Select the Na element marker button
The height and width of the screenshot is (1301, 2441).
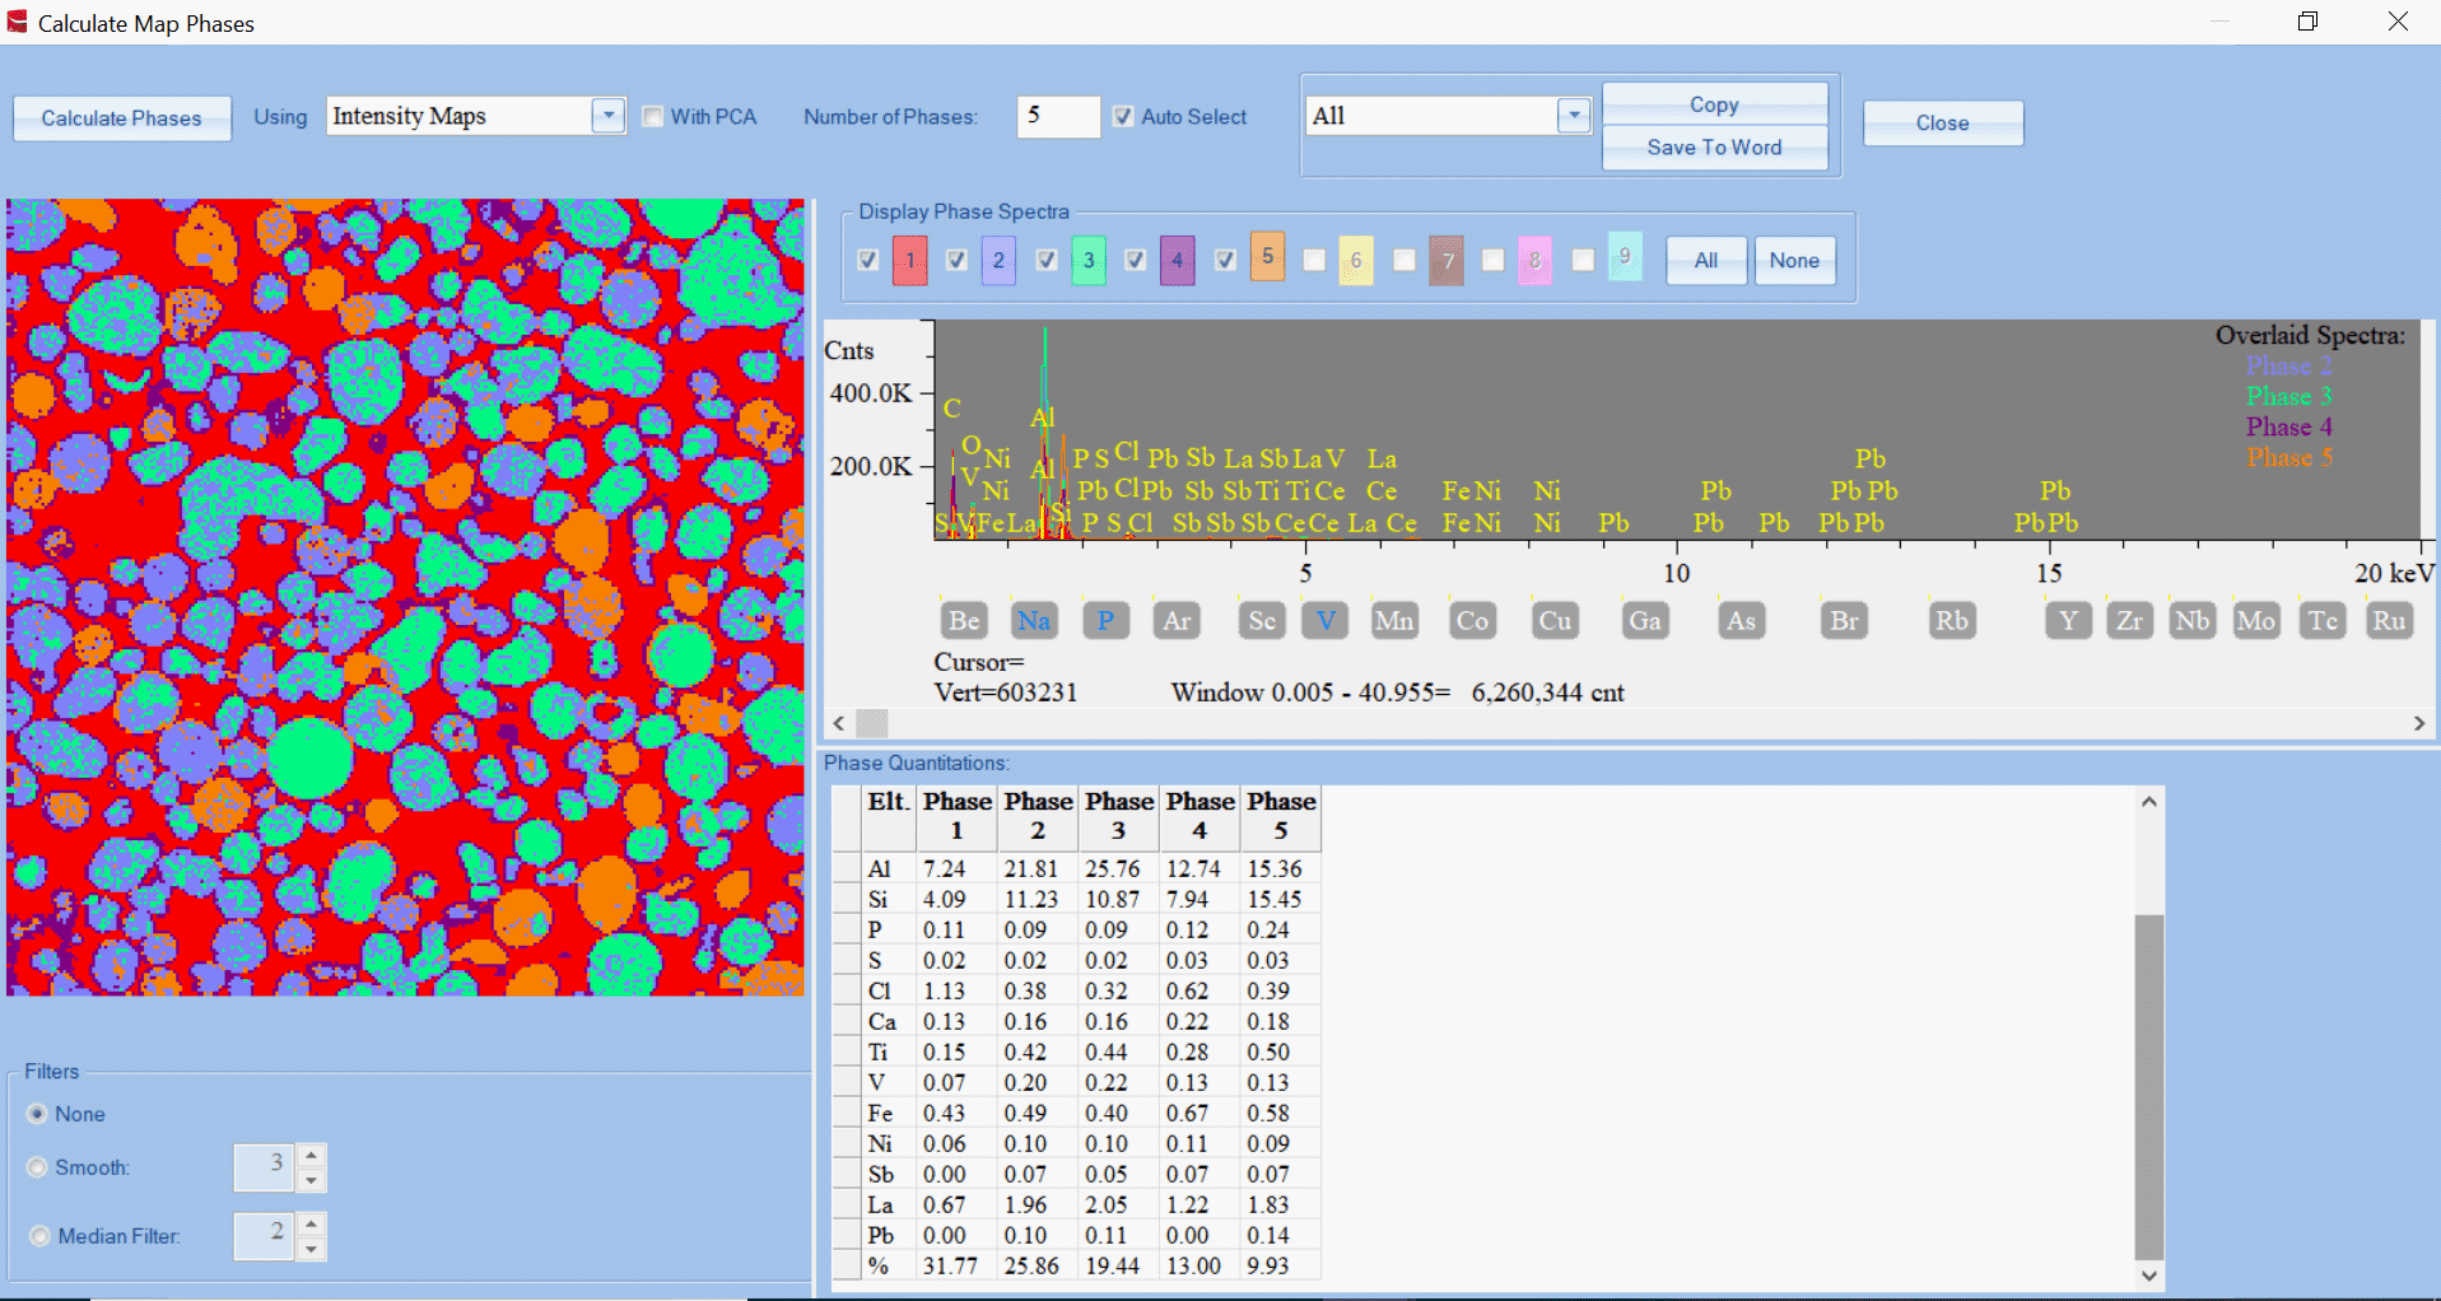(x=1033, y=621)
